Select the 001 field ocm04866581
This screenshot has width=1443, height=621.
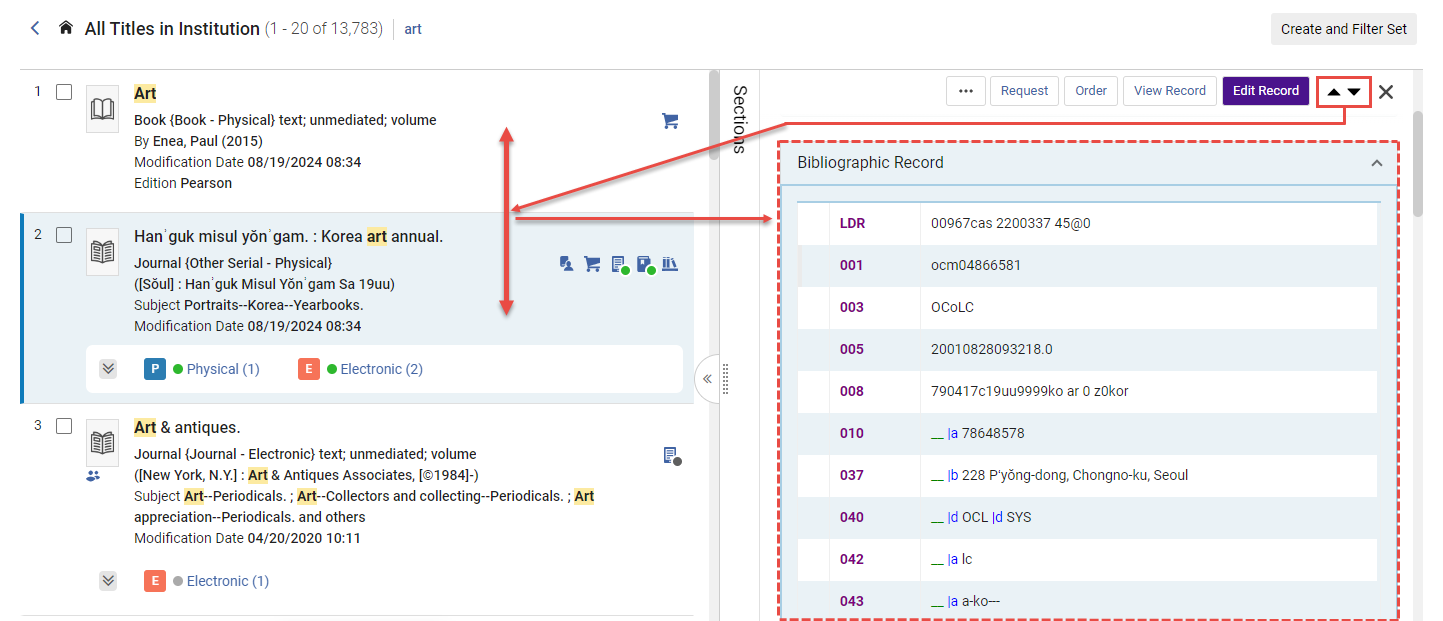(1087, 266)
